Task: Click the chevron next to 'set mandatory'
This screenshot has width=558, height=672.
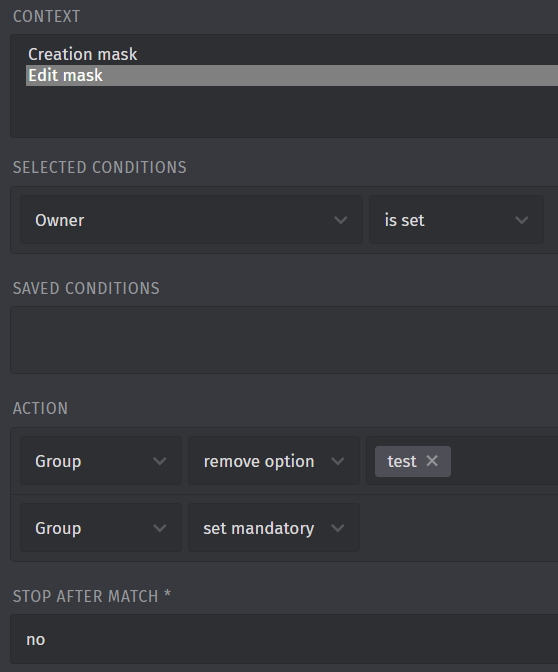Action: [x=338, y=528]
